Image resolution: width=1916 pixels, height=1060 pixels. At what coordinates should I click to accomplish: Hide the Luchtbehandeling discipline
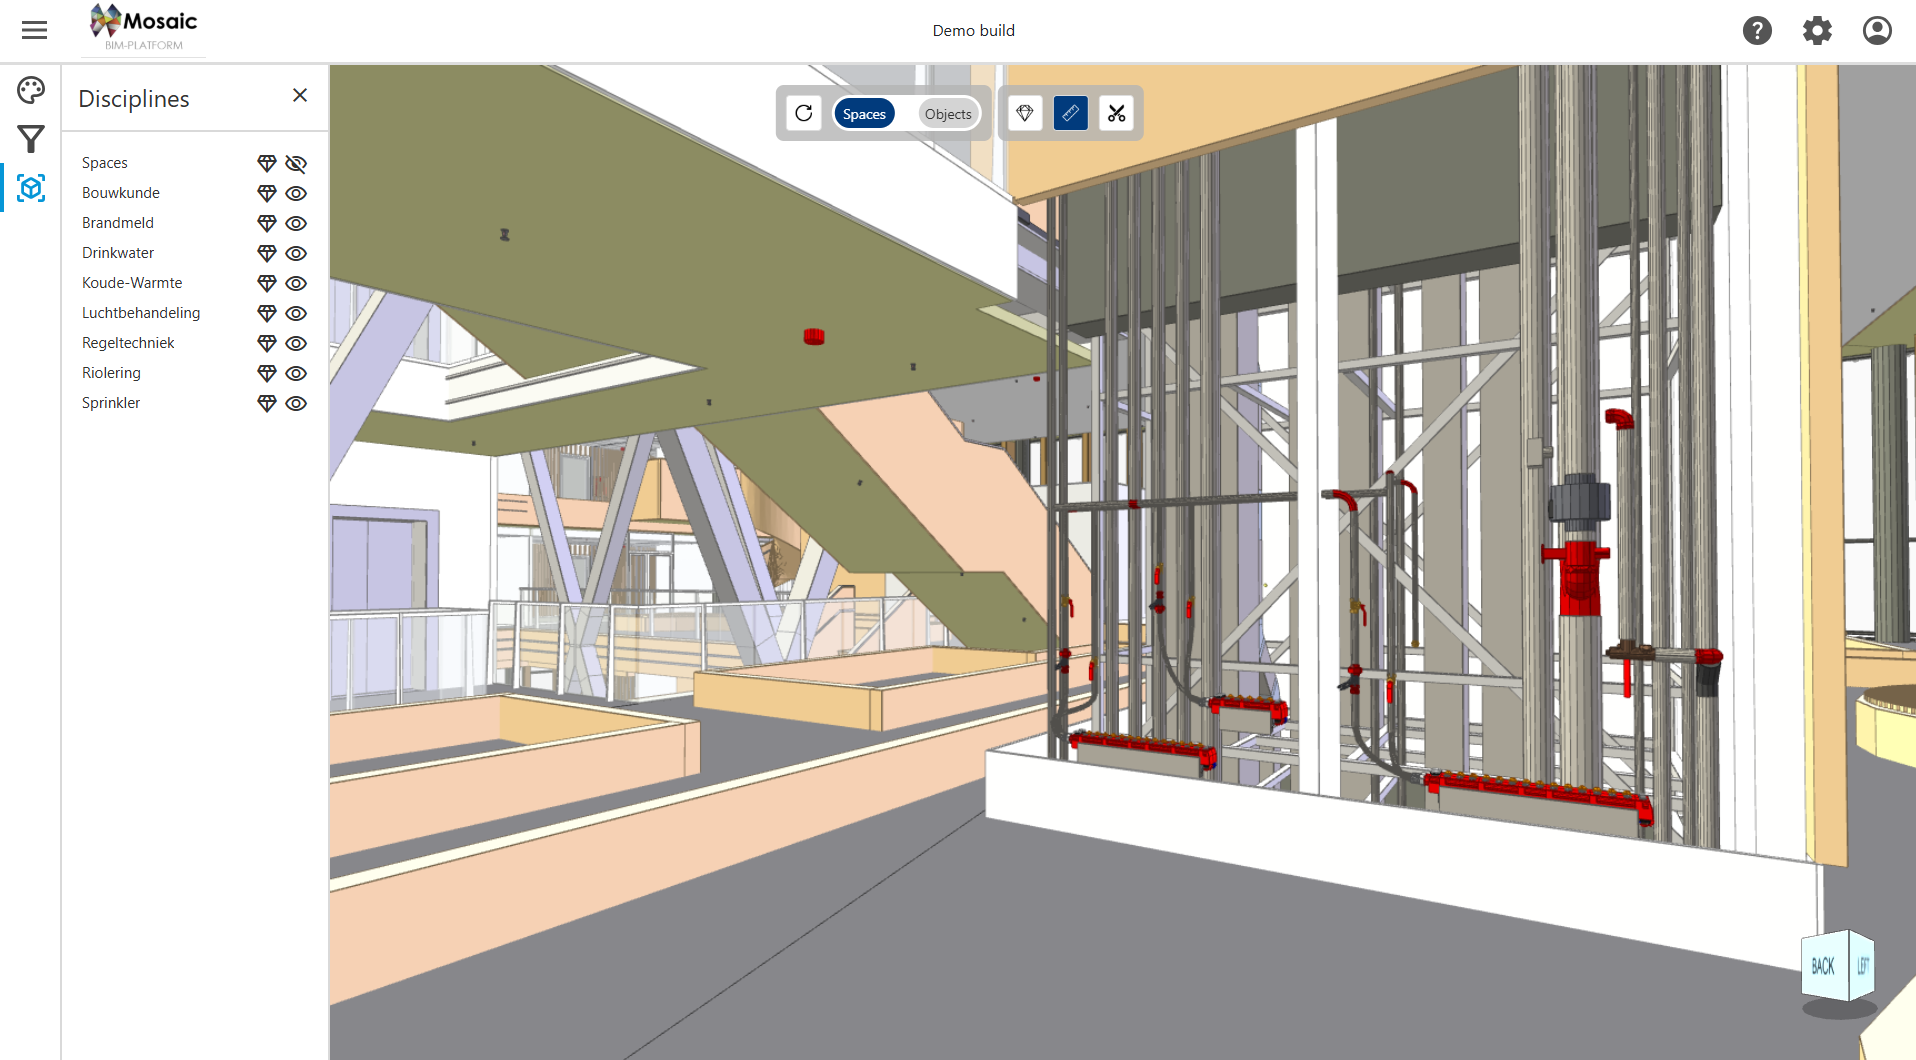pyautogui.click(x=296, y=313)
